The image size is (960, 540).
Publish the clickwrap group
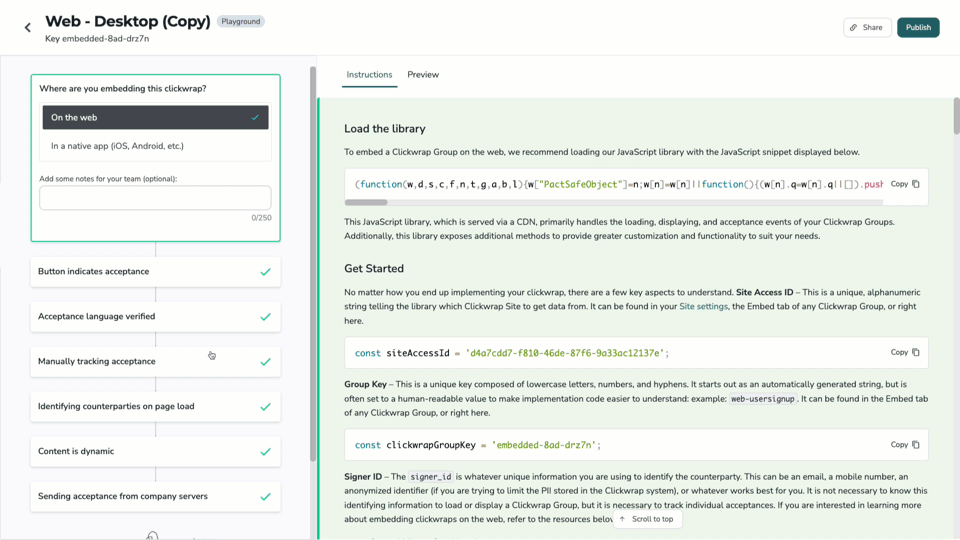coord(918,28)
